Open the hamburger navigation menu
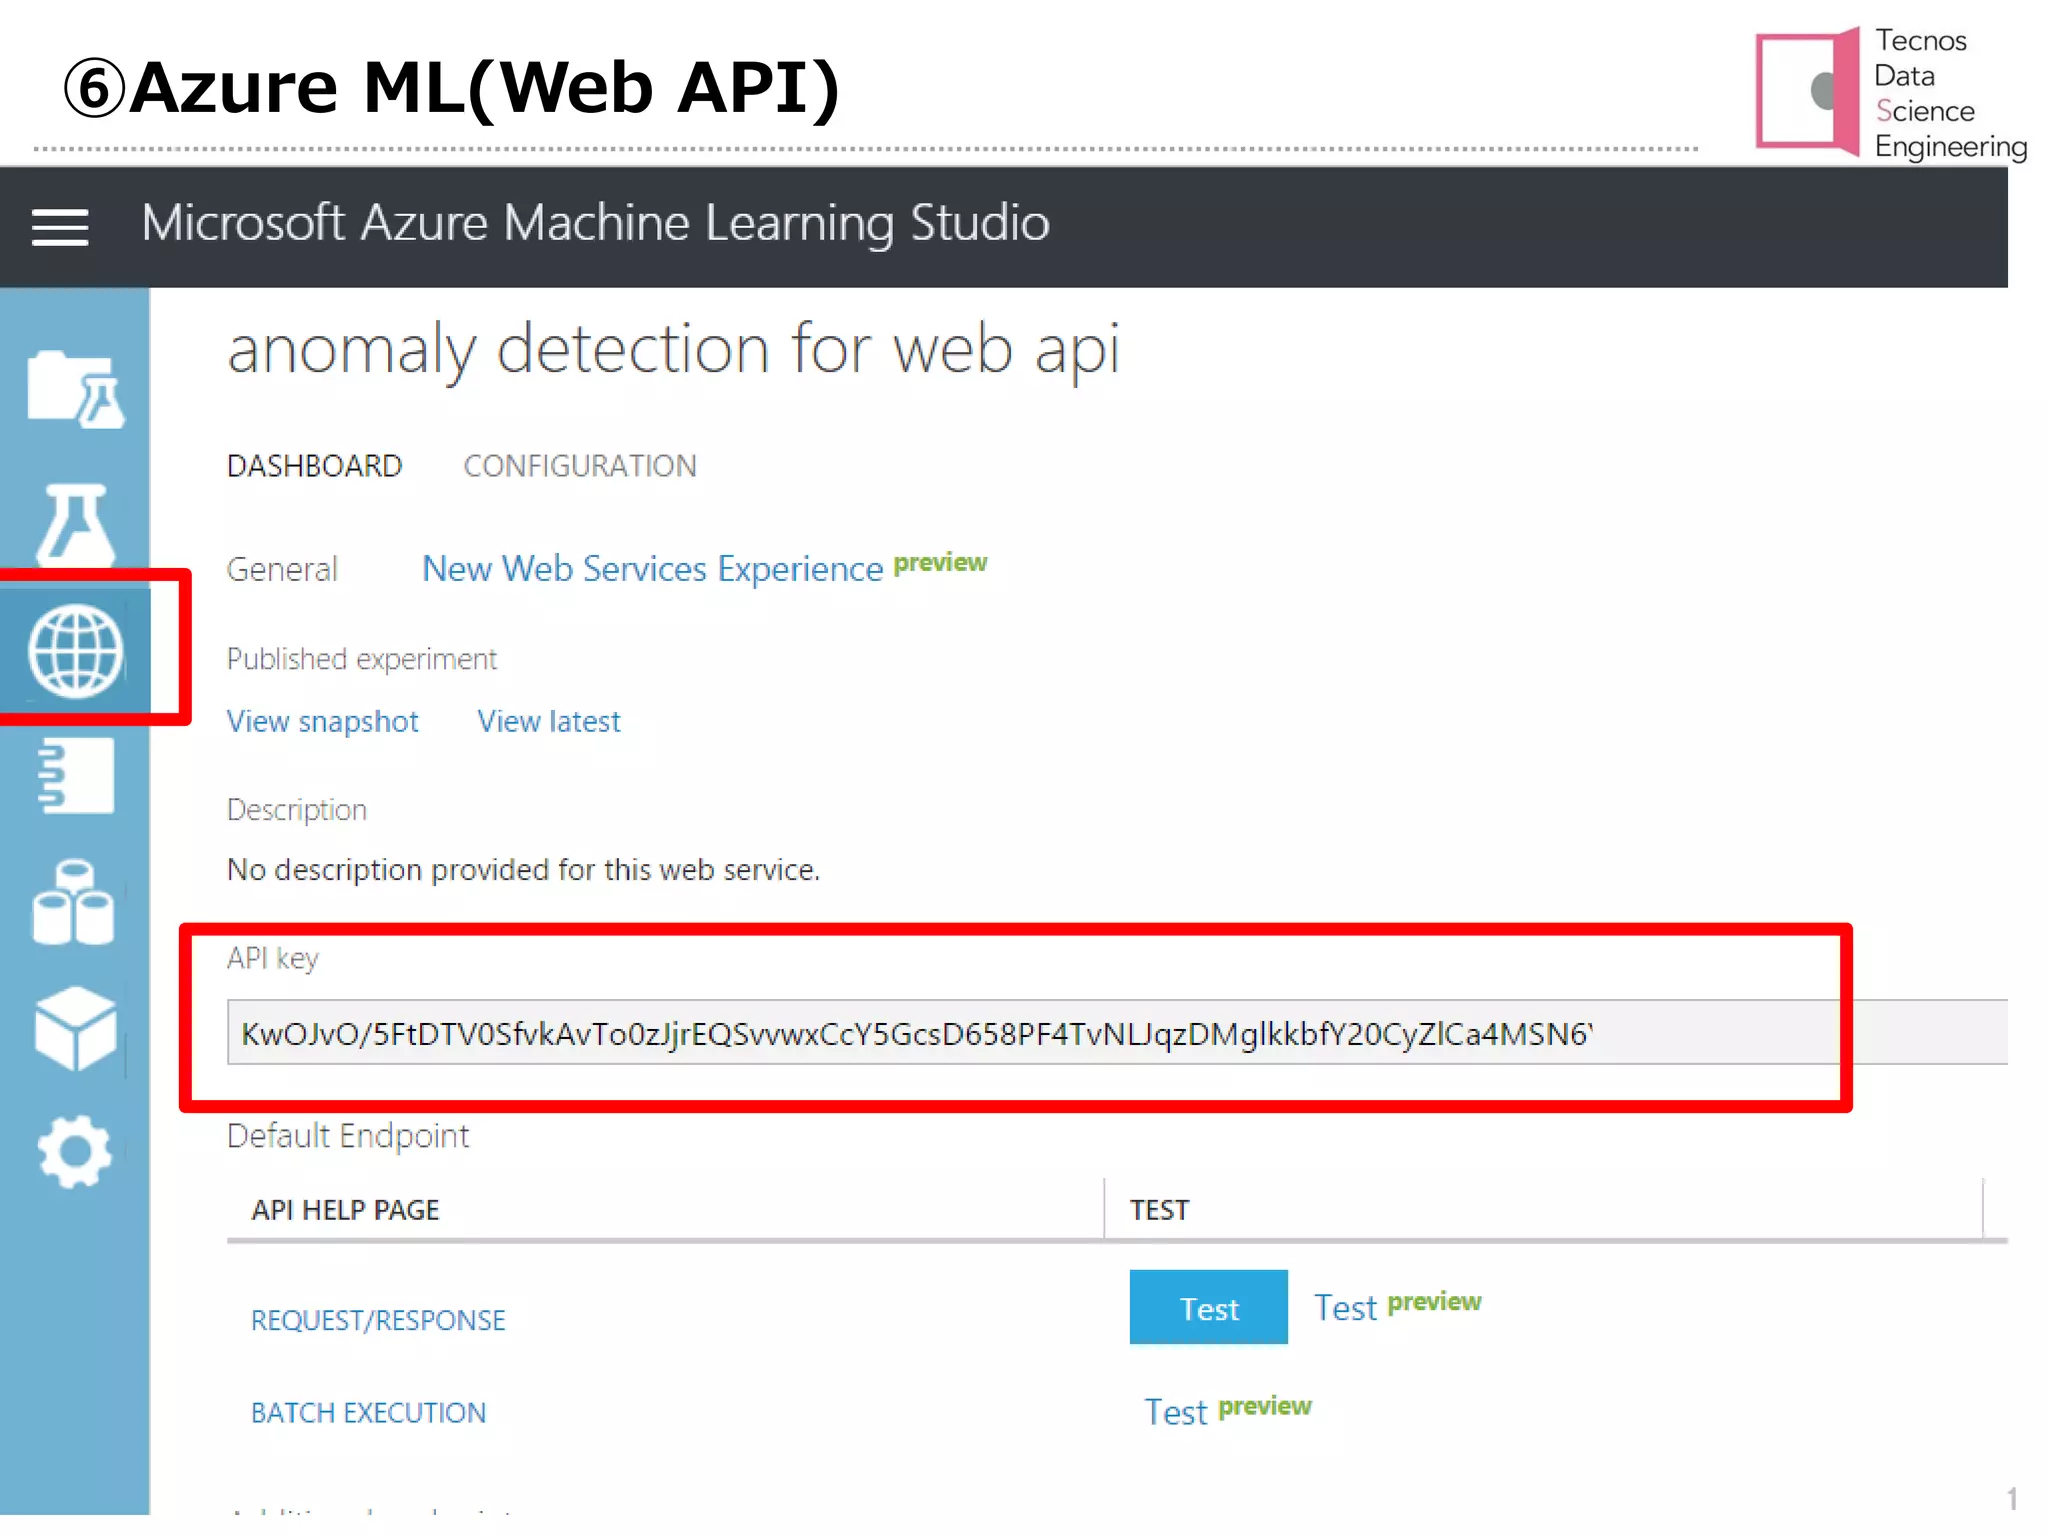This screenshot has height=1536, width=2048. pyautogui.click(x=60, y=227)
